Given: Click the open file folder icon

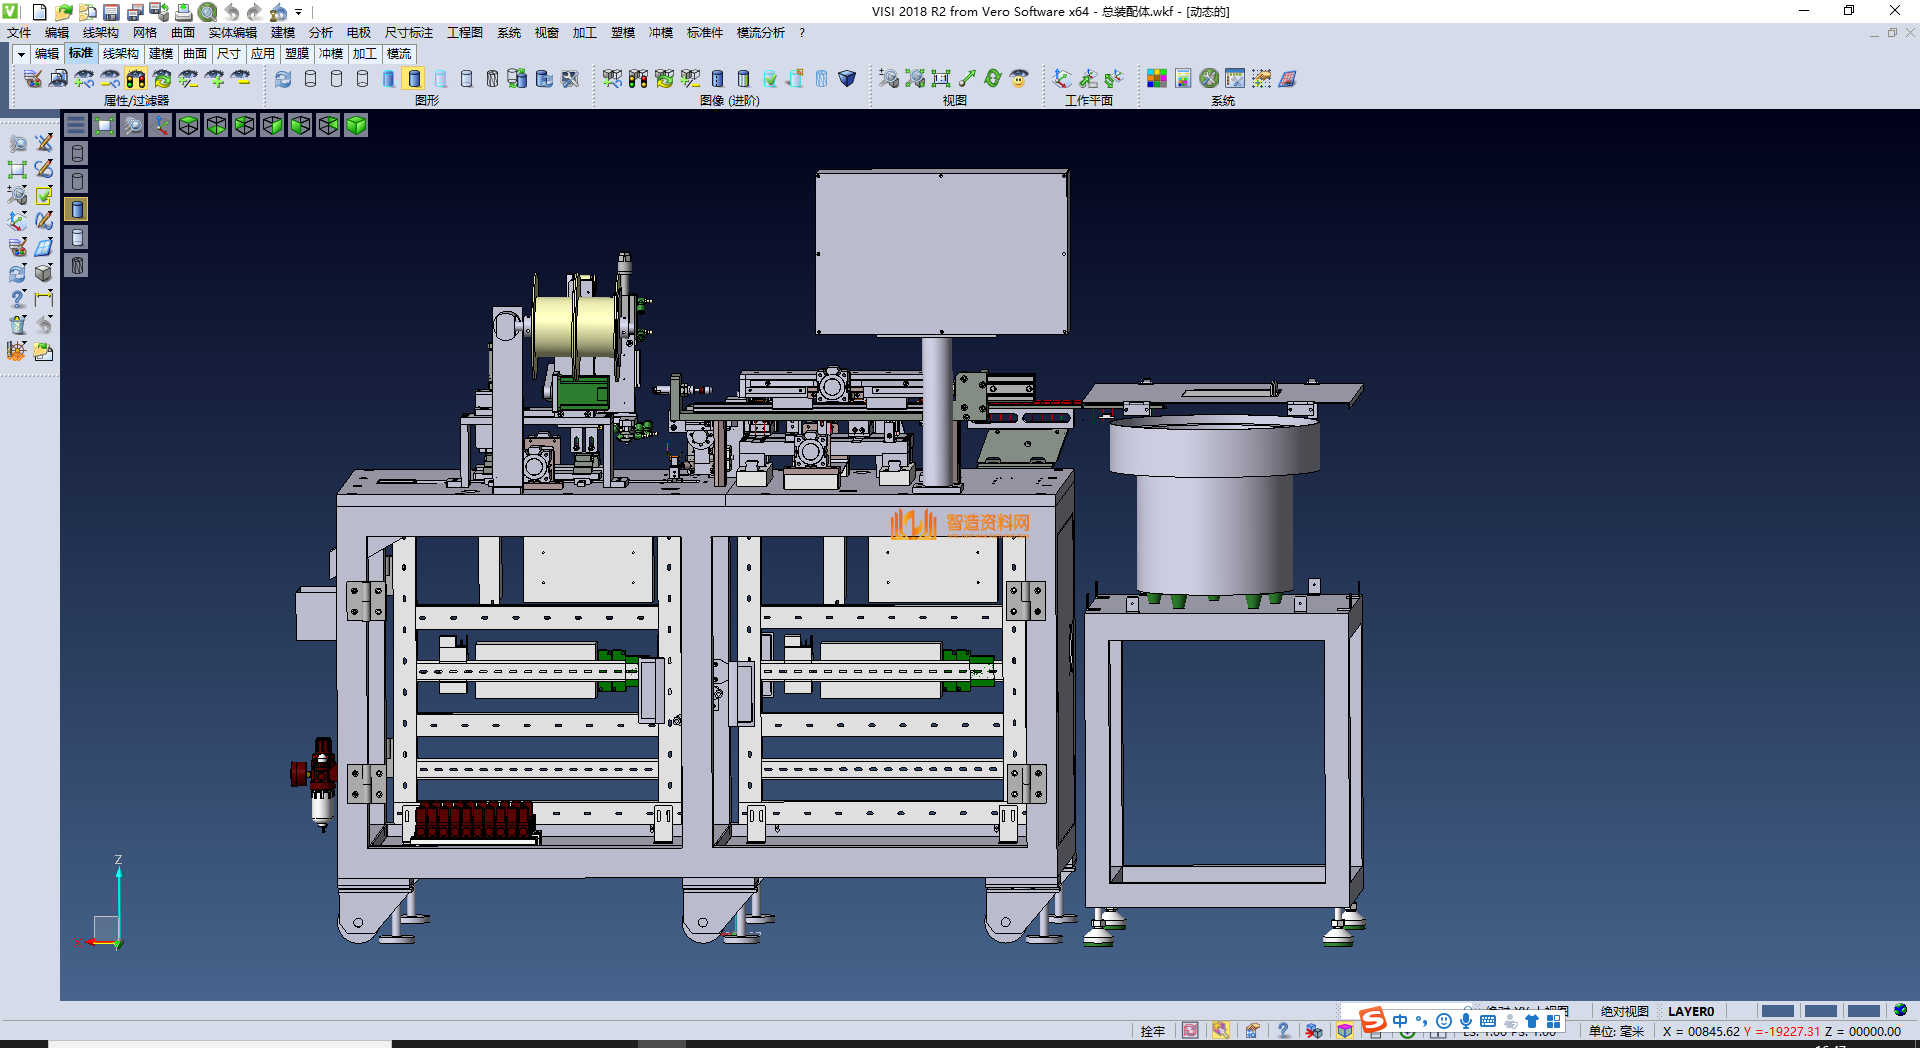Looking at the screenshot, I should pyautogui.click(x=63, y=12).
